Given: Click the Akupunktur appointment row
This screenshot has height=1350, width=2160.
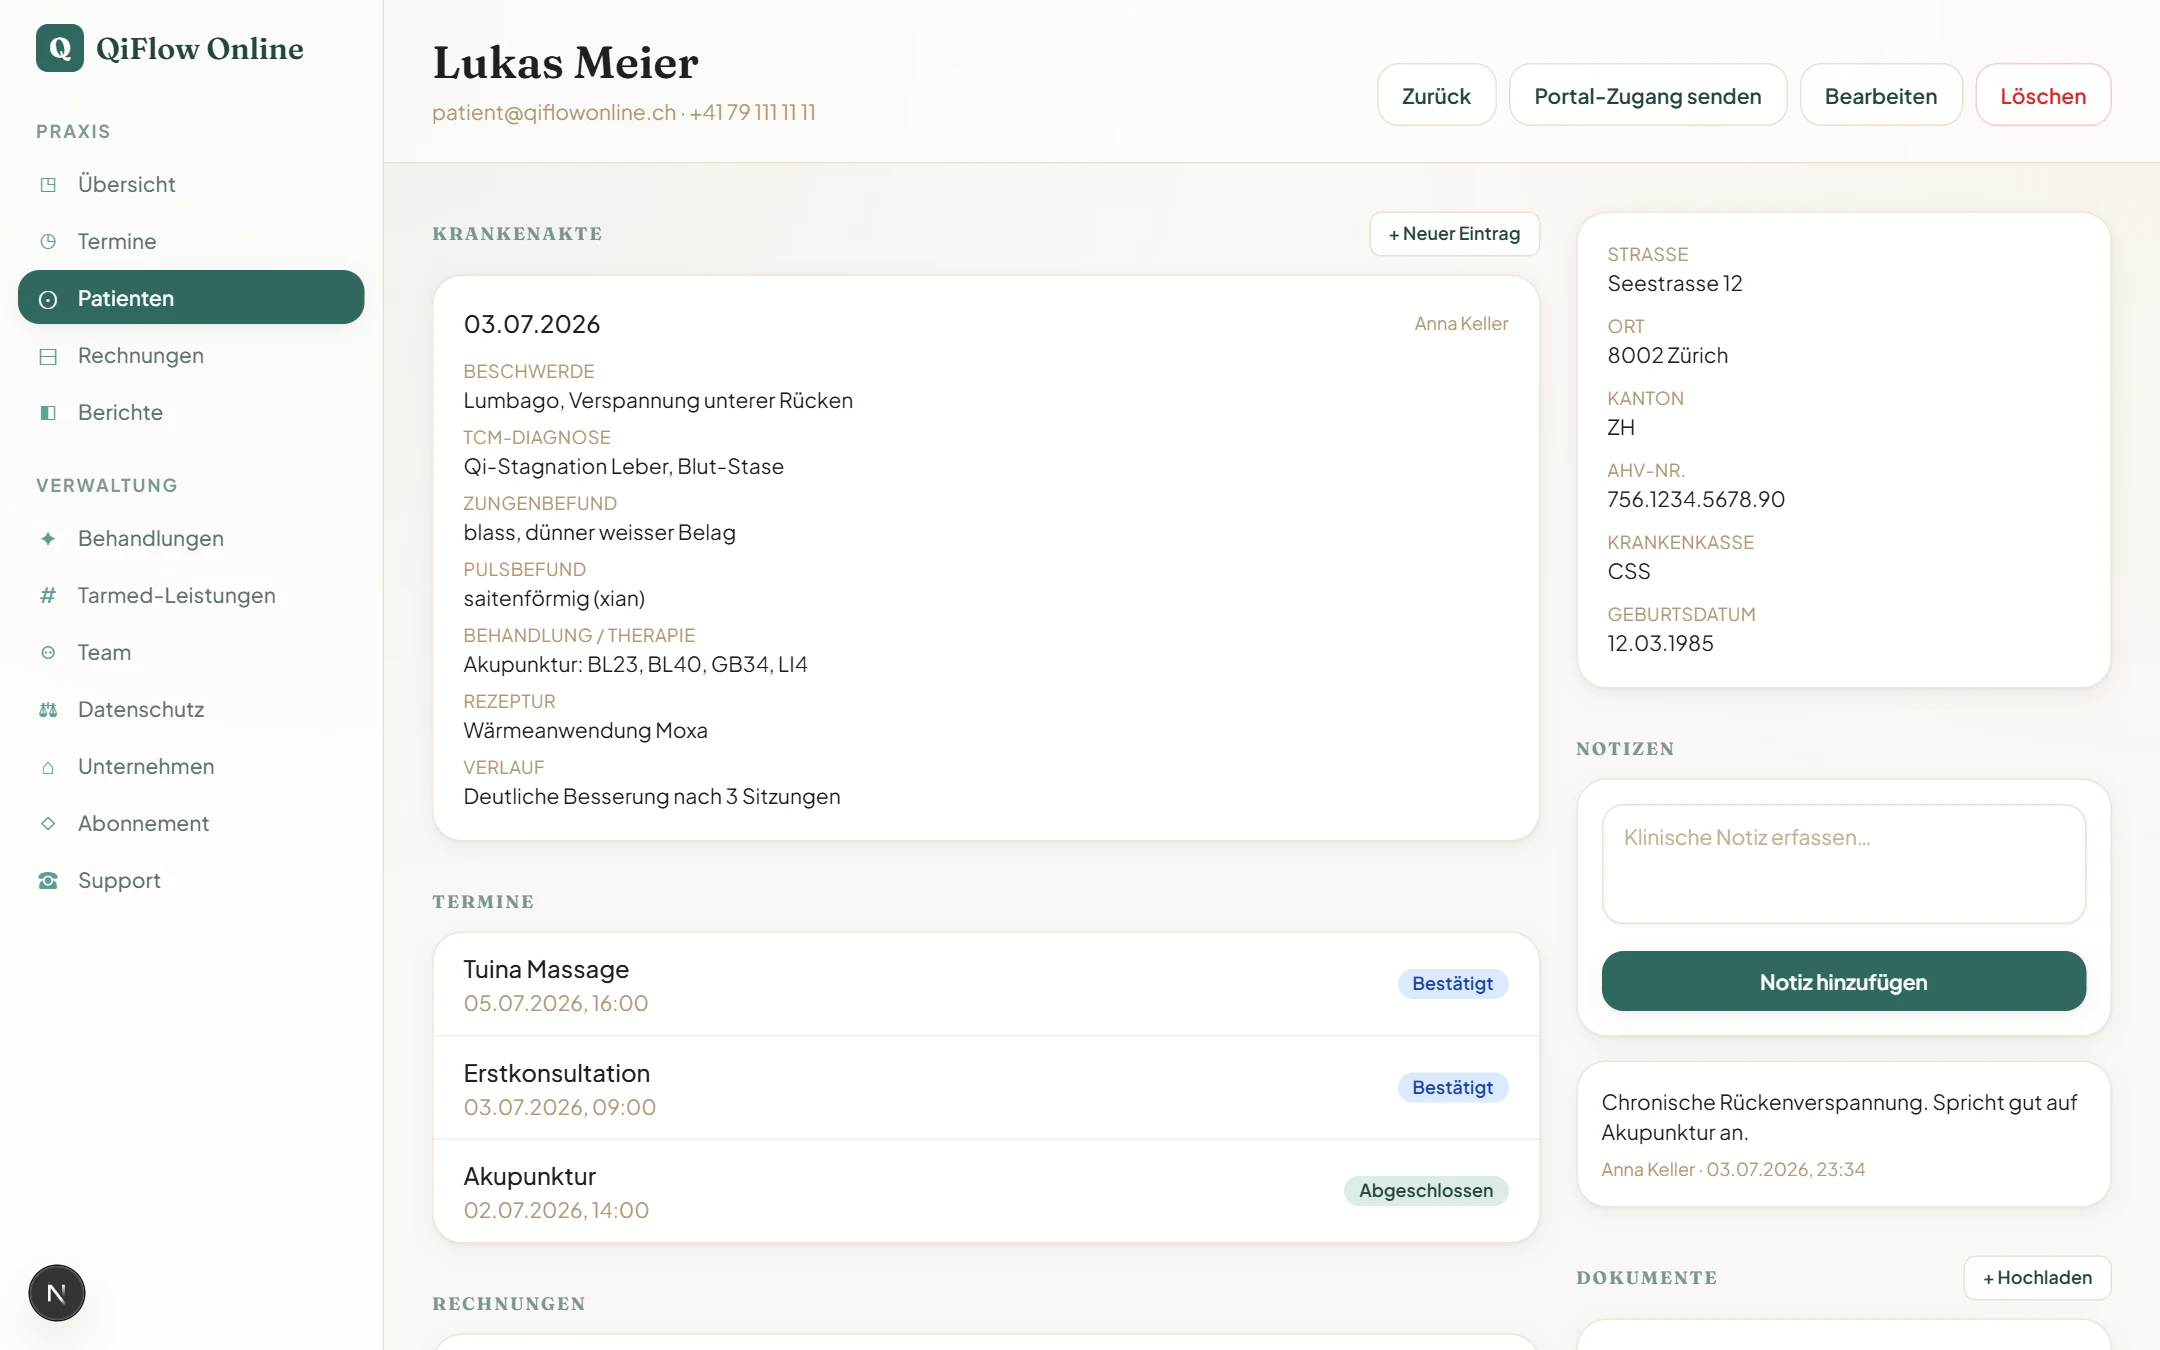Looking at the screenshot, I should [x=986, y=1192].
